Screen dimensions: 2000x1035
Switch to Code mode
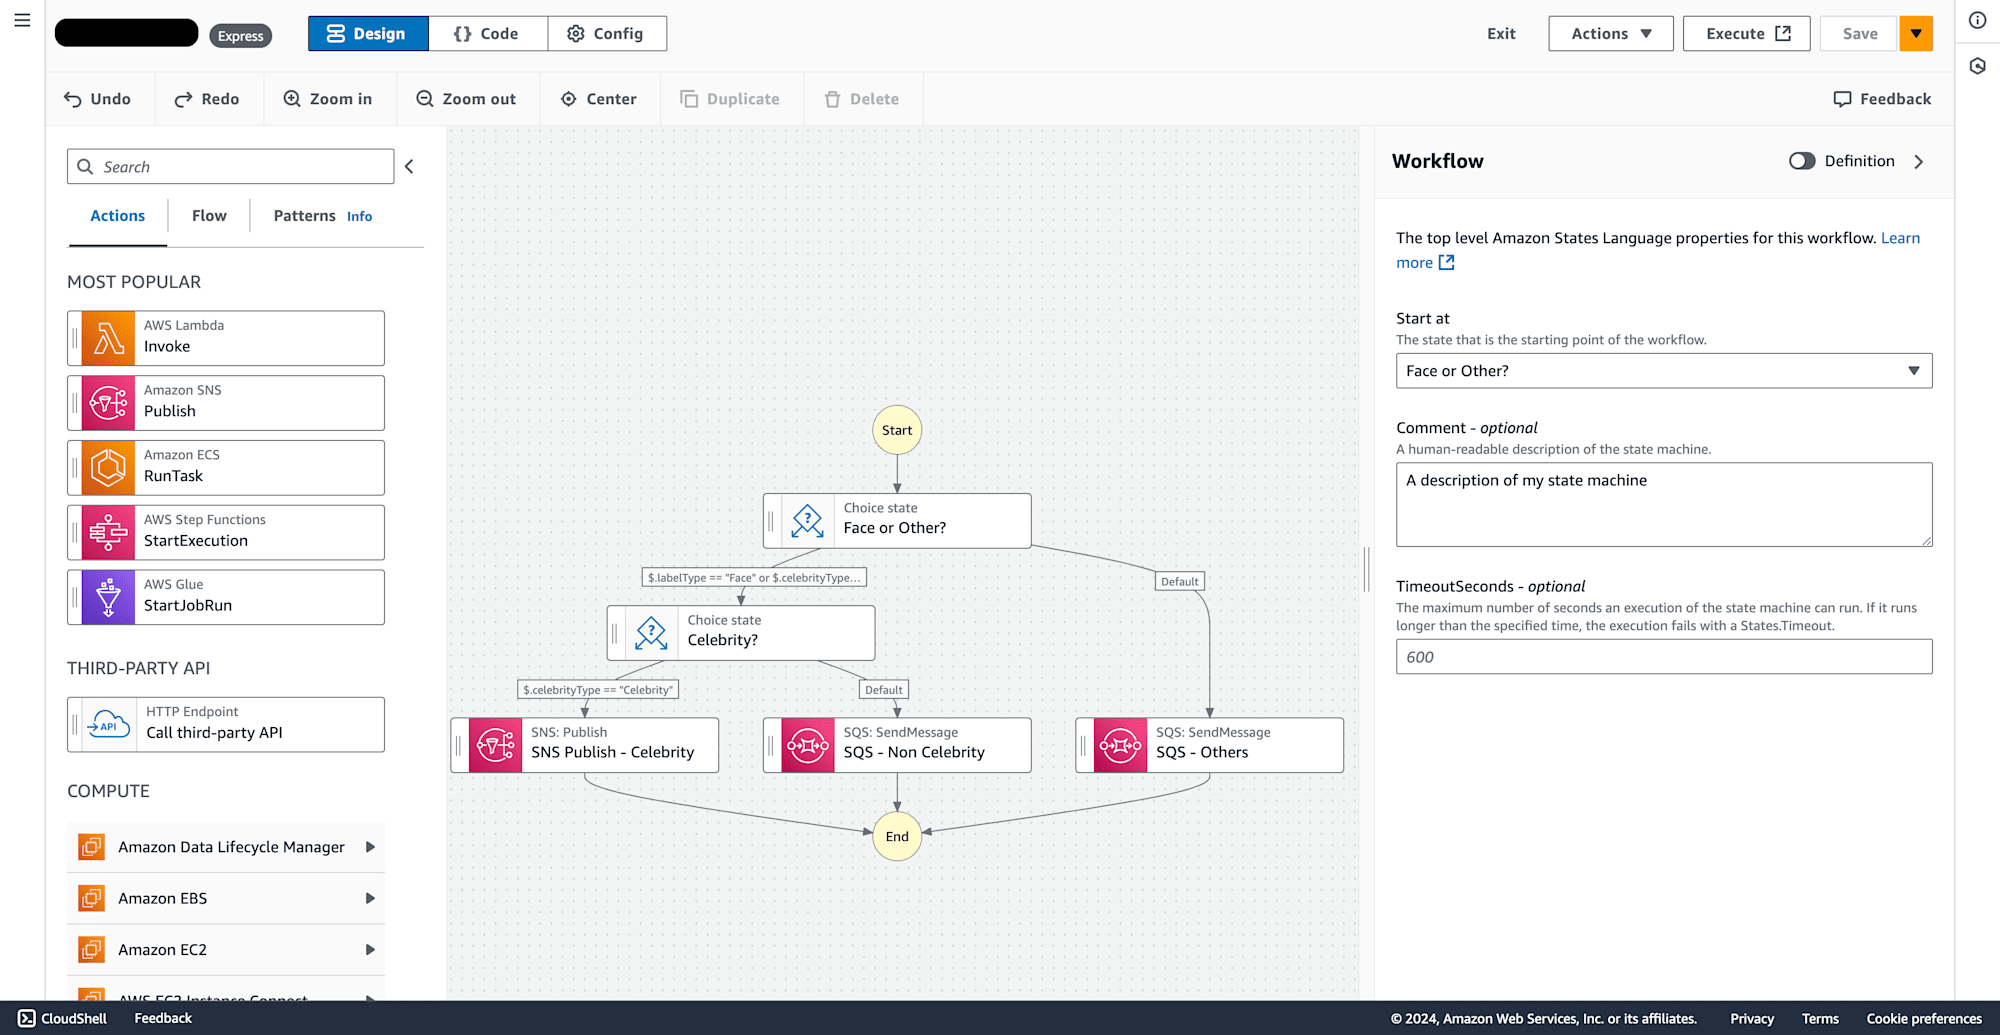click(x=487, y=33)
